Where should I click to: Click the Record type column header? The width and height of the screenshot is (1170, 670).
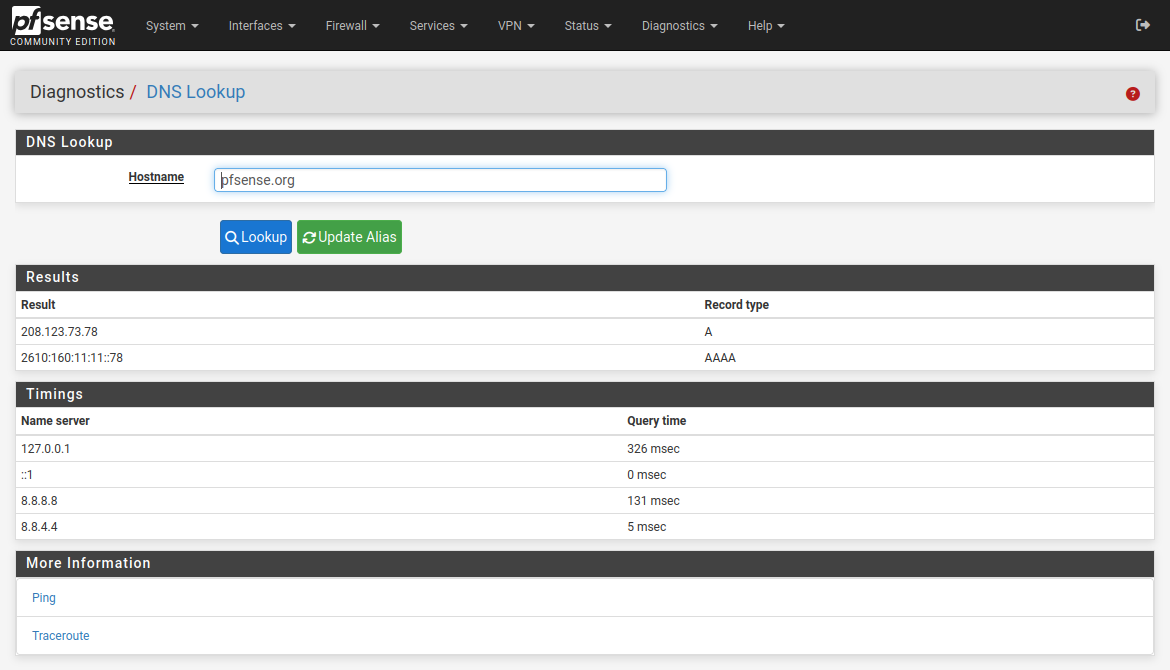coord(736,304)
